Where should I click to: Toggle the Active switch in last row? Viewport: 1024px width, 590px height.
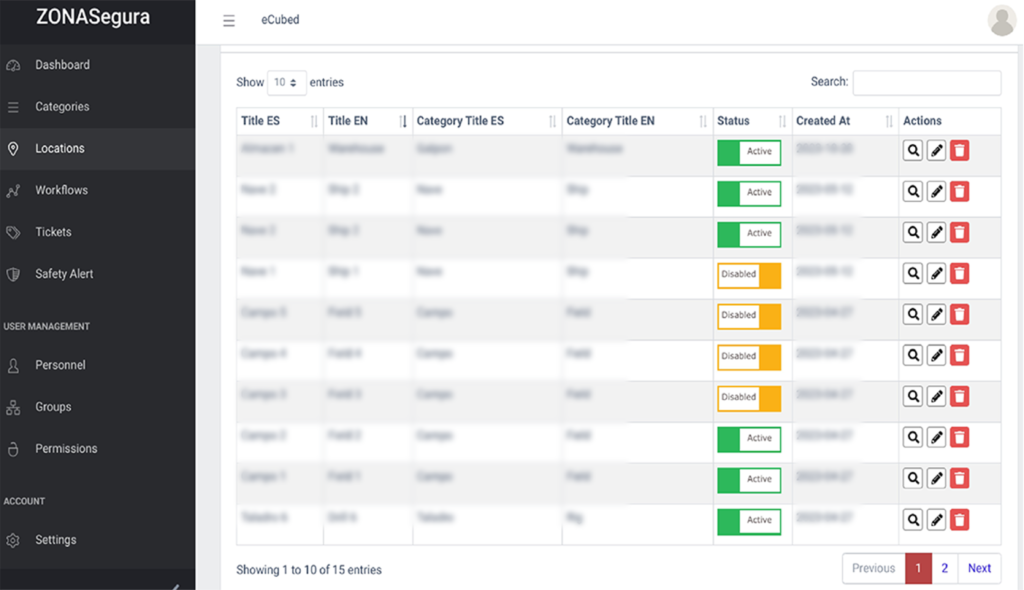pos(748,520)
